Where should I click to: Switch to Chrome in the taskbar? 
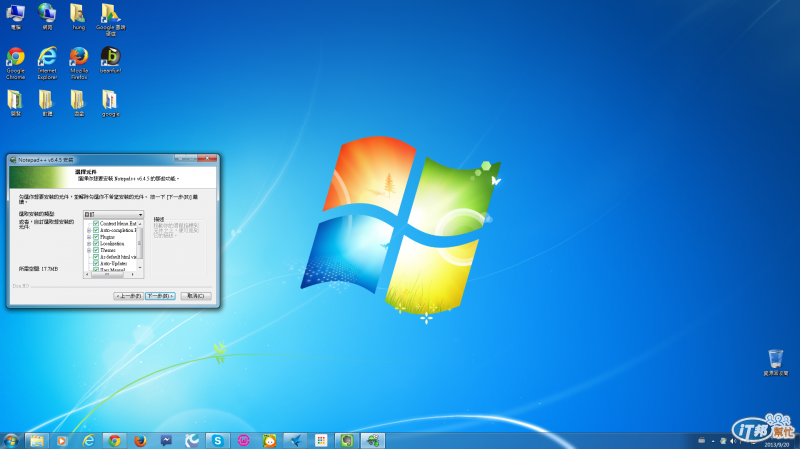(114, 440)
